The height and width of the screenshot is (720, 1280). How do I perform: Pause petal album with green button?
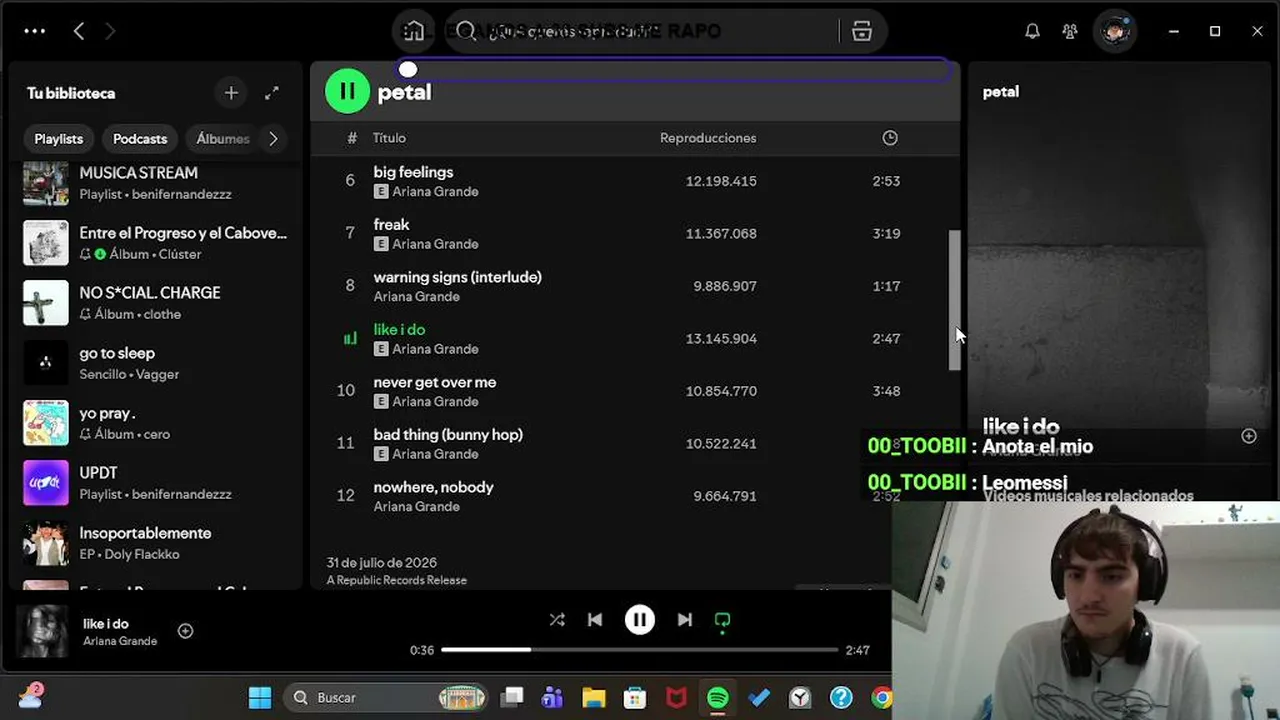coord(347,92)
